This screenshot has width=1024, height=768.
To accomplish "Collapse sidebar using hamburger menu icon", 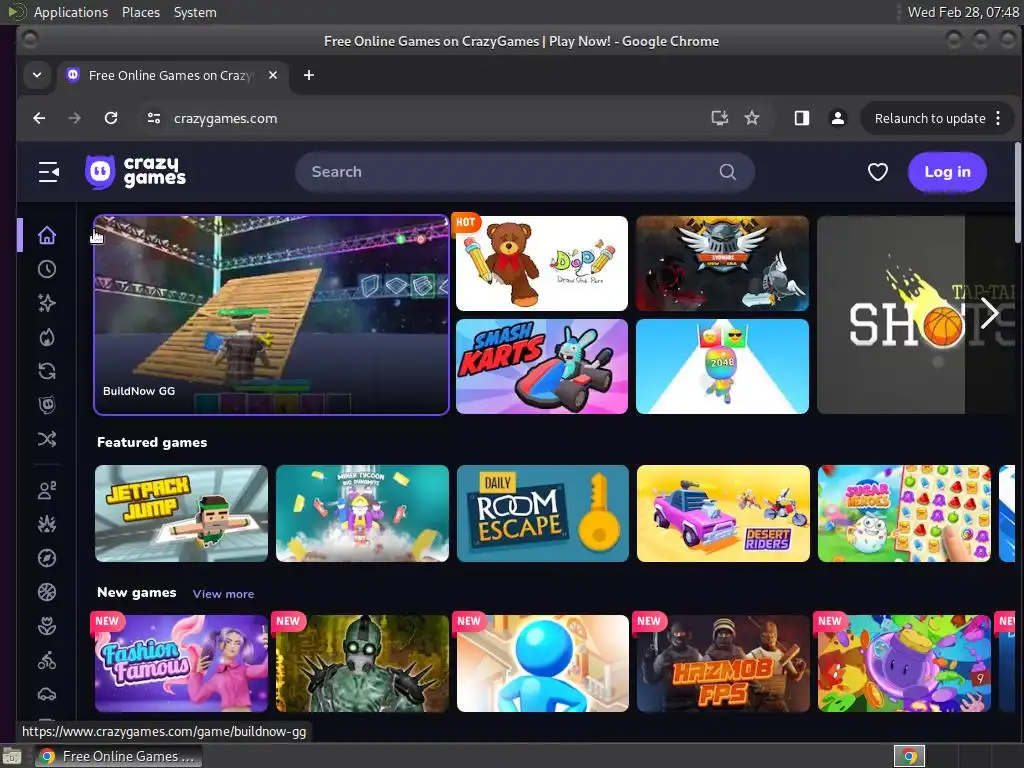I will (x=48, y=172).
